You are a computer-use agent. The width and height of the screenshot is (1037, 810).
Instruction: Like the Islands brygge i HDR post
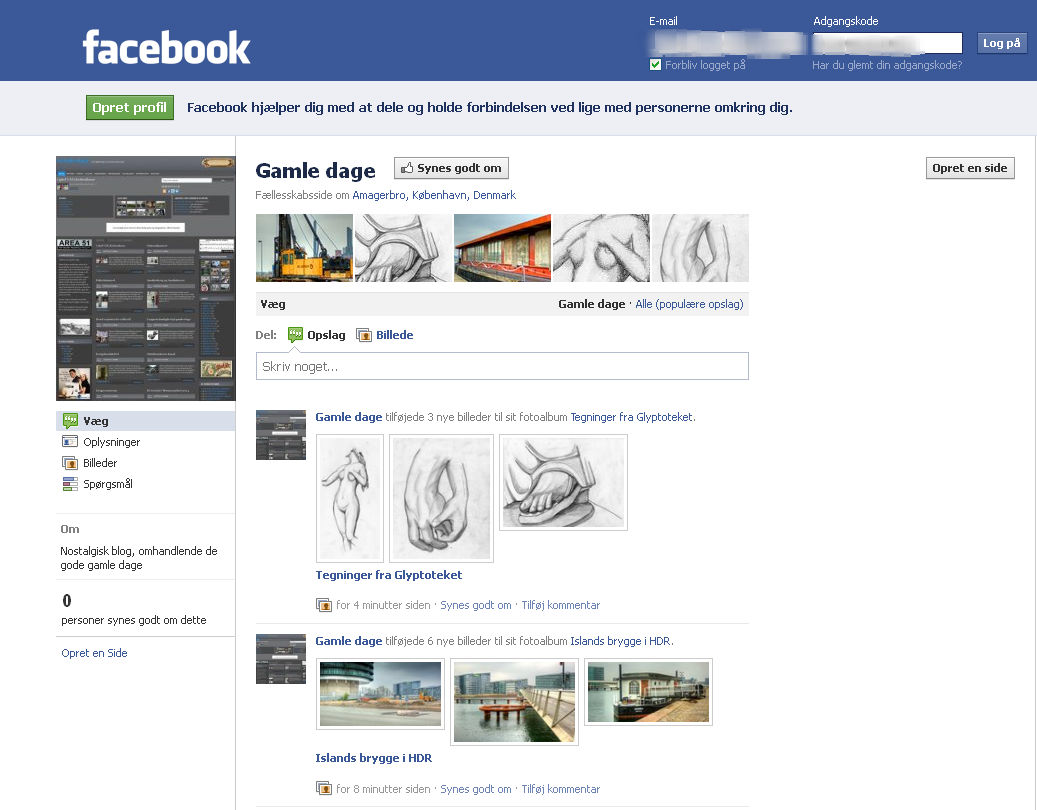[476, 789]
